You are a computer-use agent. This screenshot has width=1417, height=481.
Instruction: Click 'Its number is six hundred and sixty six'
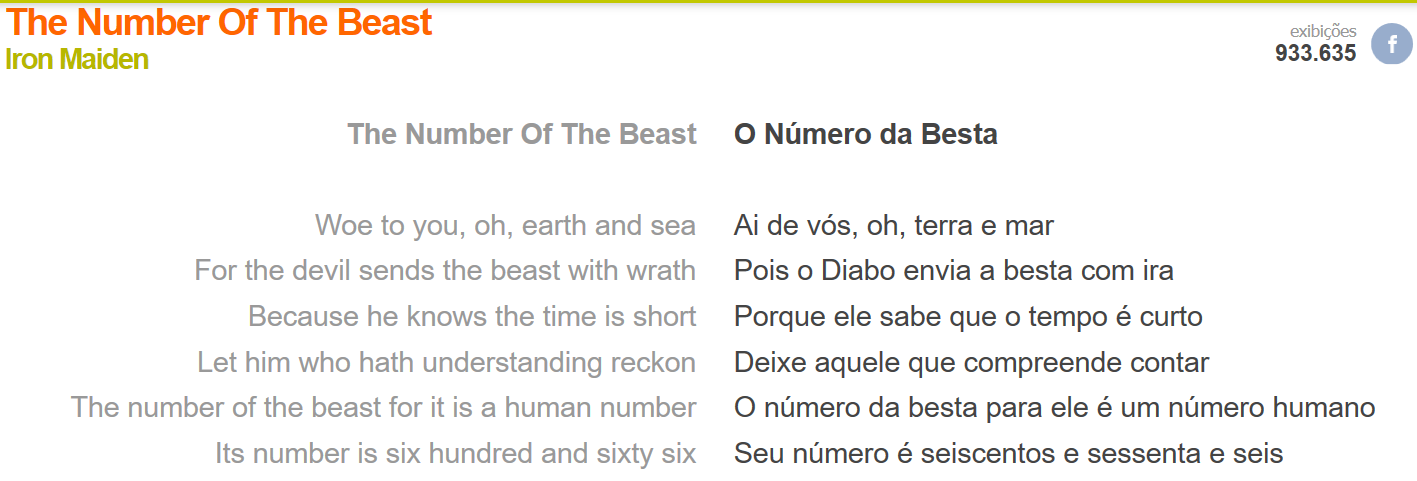pyautogui.click(x=455, y=453)
